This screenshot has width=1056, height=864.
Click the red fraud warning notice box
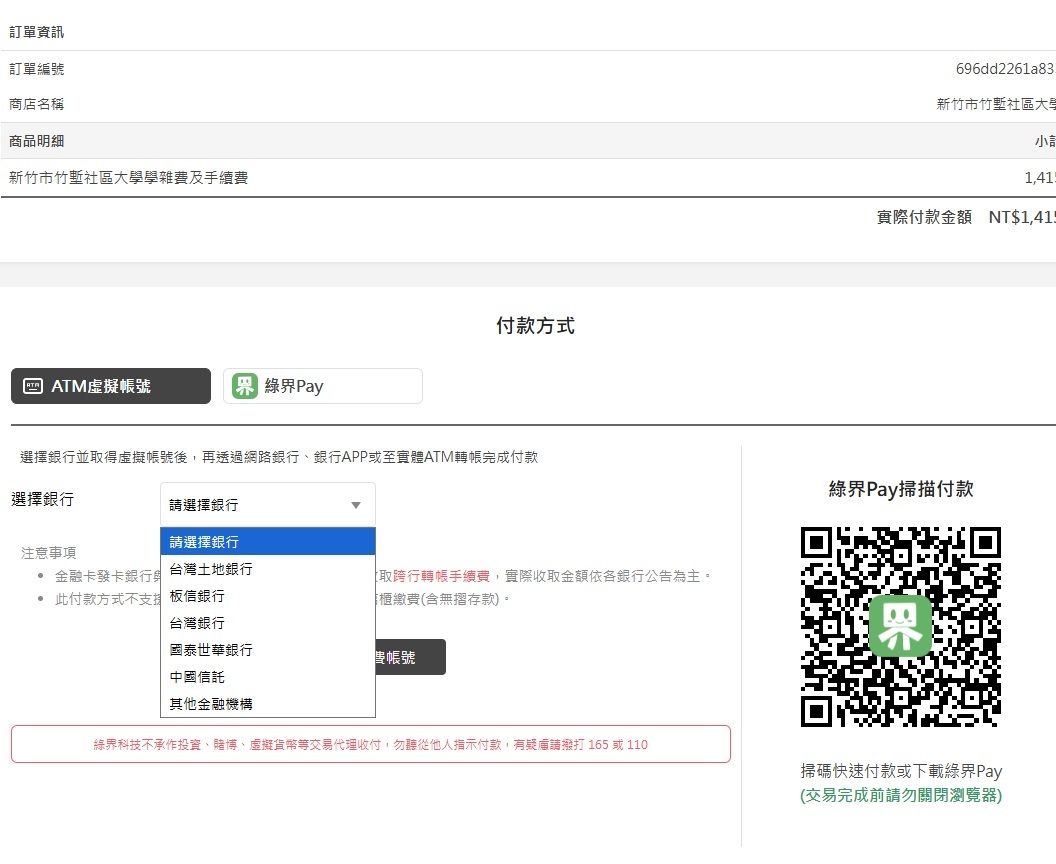coord(370,744)
